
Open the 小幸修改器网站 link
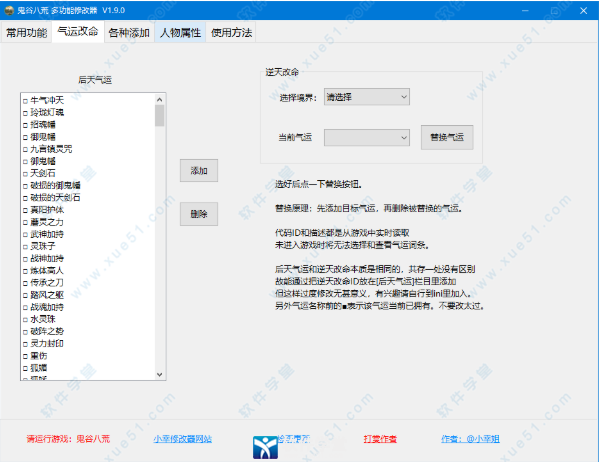coord(183,439)
